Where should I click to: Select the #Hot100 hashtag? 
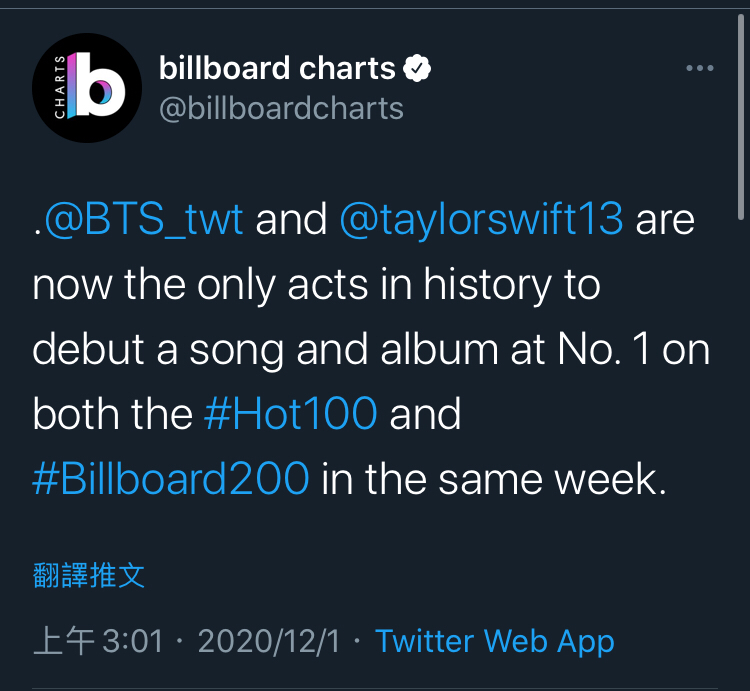[x=291, y=413]
